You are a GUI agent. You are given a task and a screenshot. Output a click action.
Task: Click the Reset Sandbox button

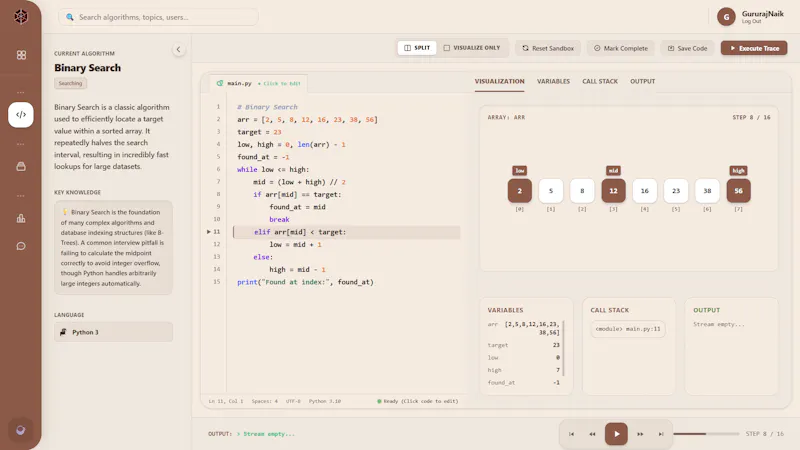548,48
